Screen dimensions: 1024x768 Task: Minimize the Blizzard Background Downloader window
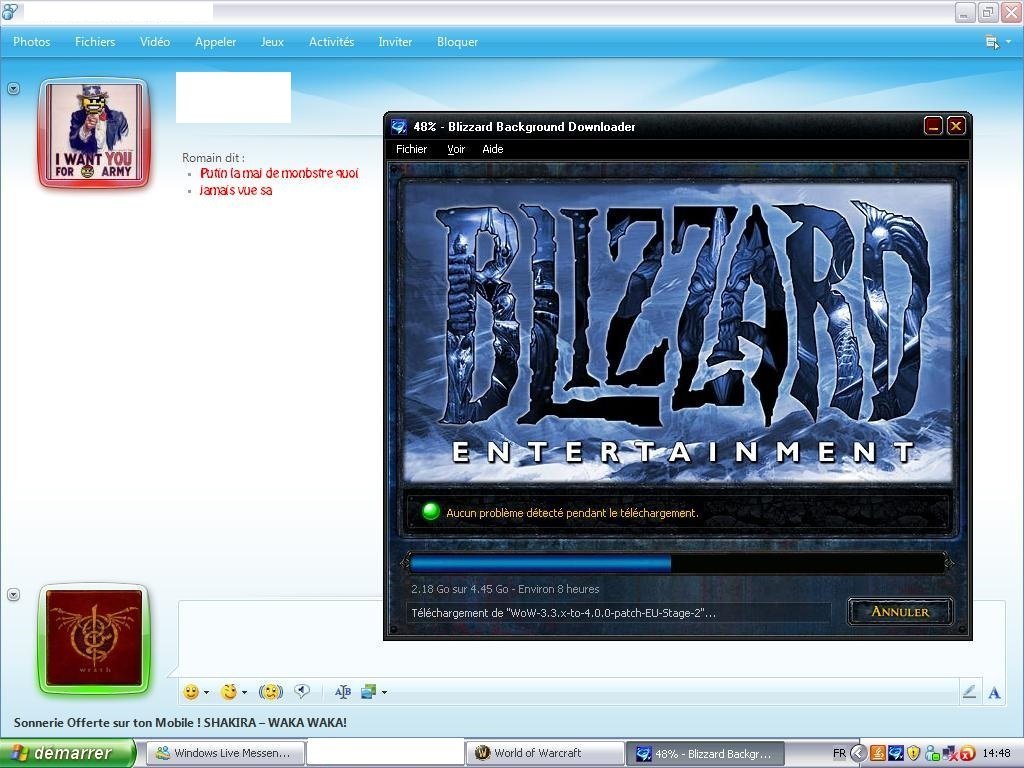(x=933, y=125)
